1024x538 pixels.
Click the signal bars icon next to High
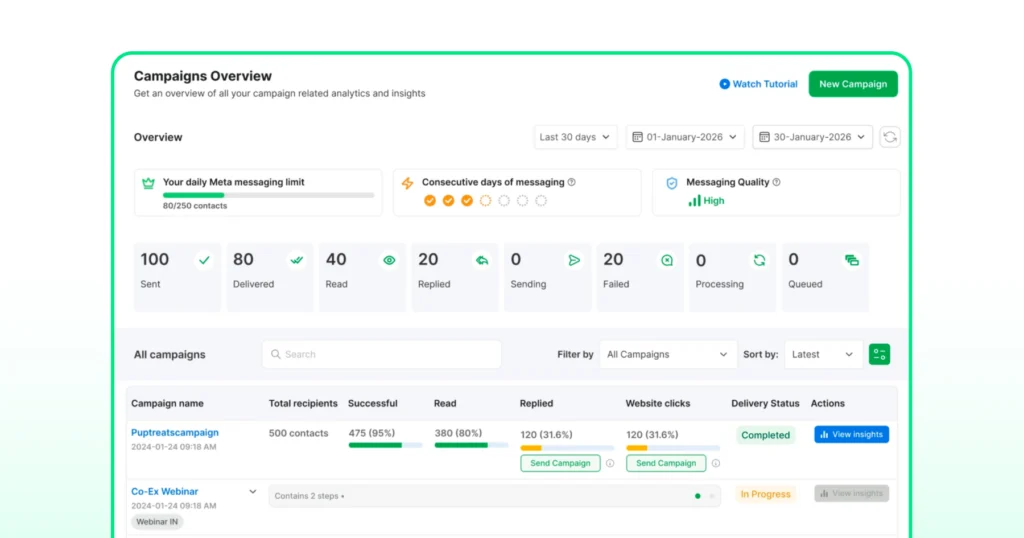point(694,200)
